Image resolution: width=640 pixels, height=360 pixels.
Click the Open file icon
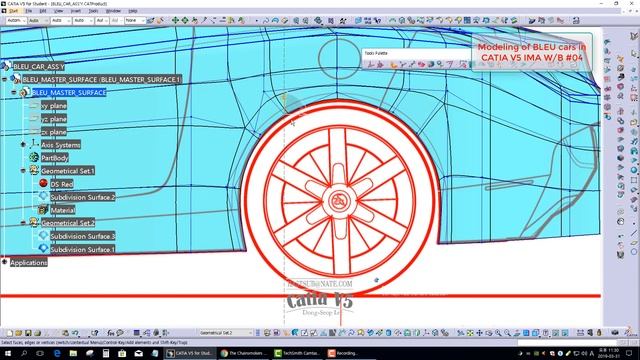tap(18, 333)
